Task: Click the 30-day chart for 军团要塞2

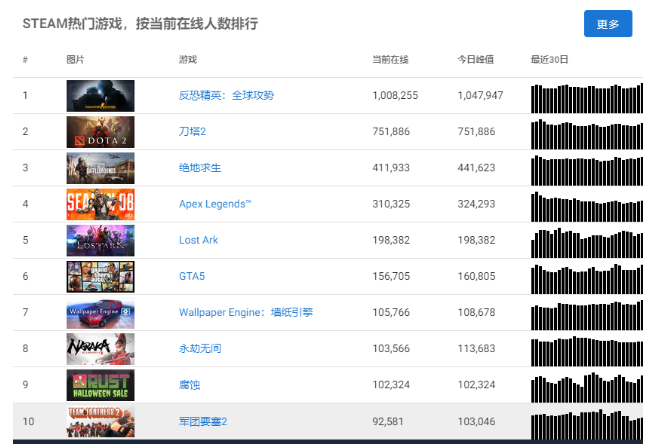Action: coord(587,424)
